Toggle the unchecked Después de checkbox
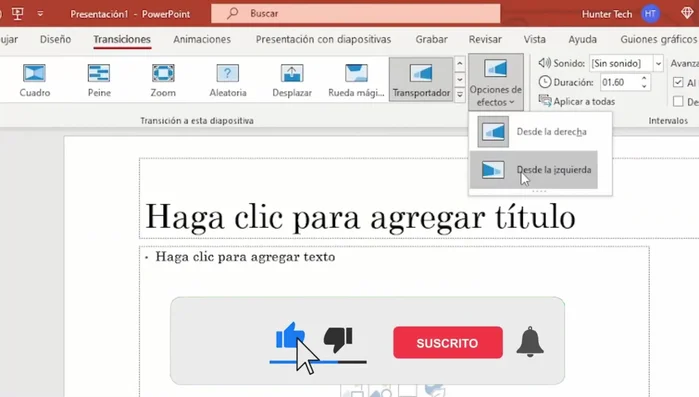 click(678, 102)
